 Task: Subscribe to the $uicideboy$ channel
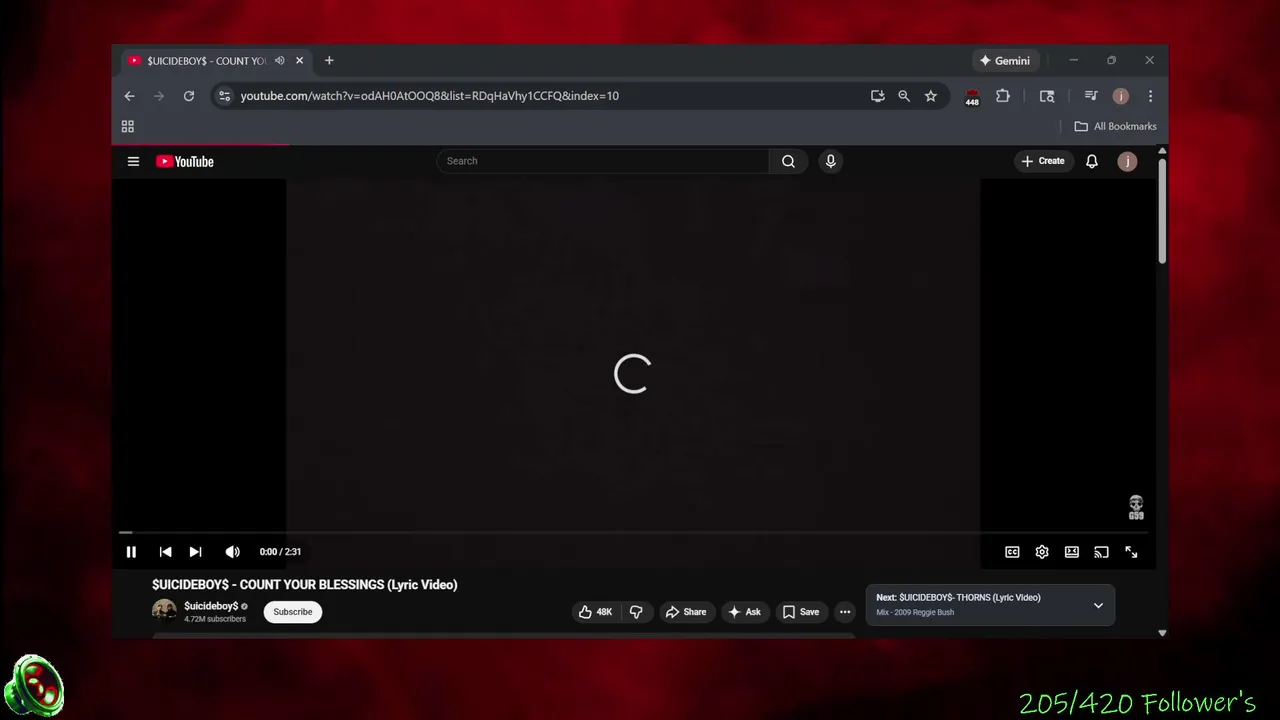(293, 612)
